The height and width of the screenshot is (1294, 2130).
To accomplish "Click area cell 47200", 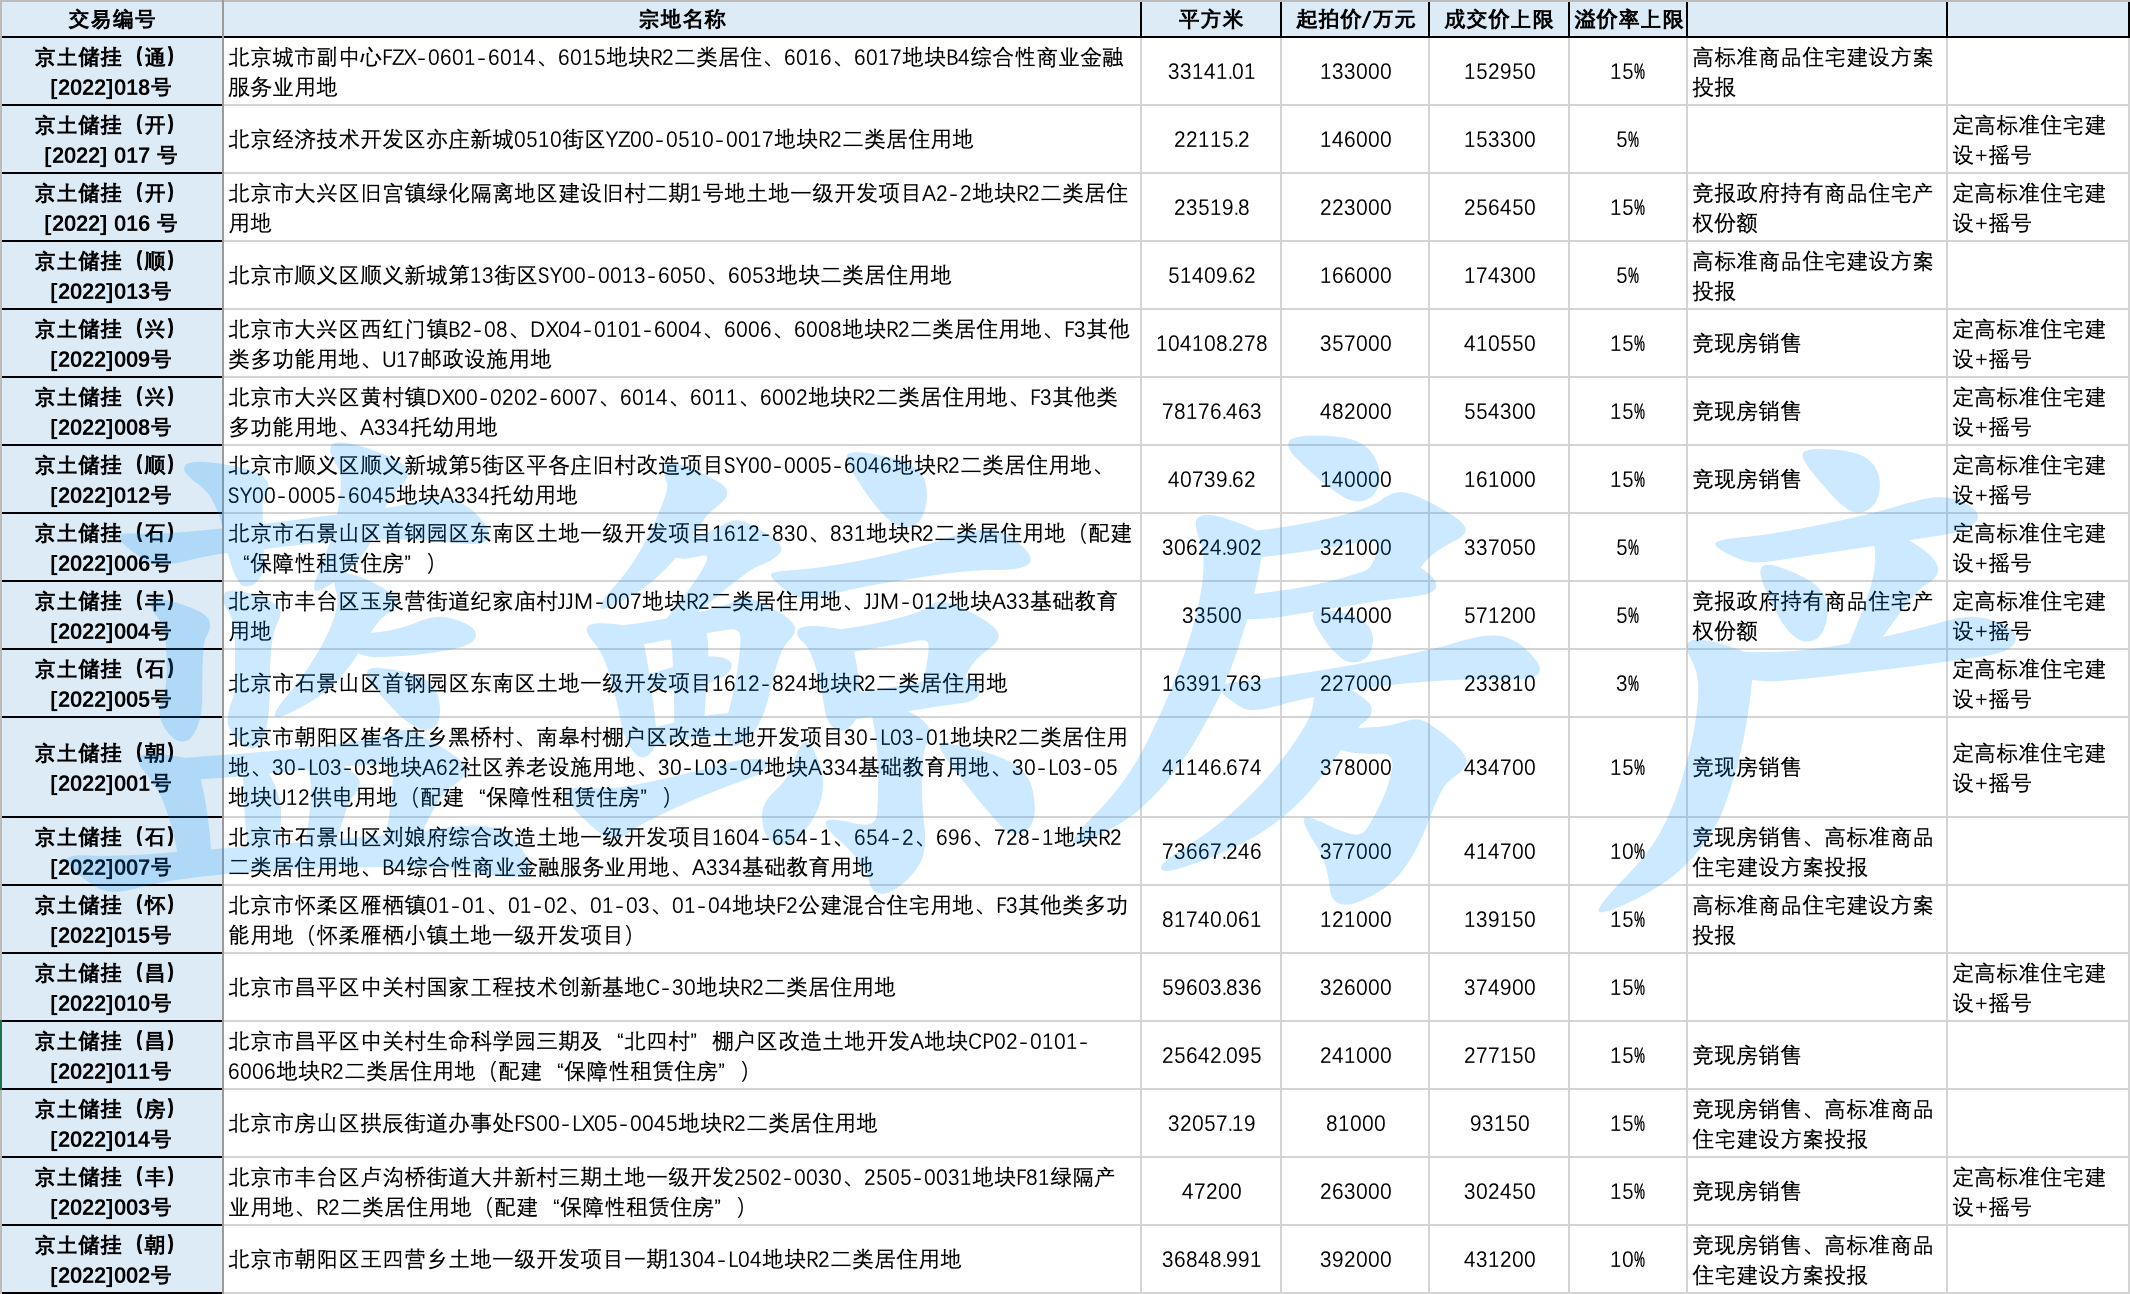I will point(1211,1192).
